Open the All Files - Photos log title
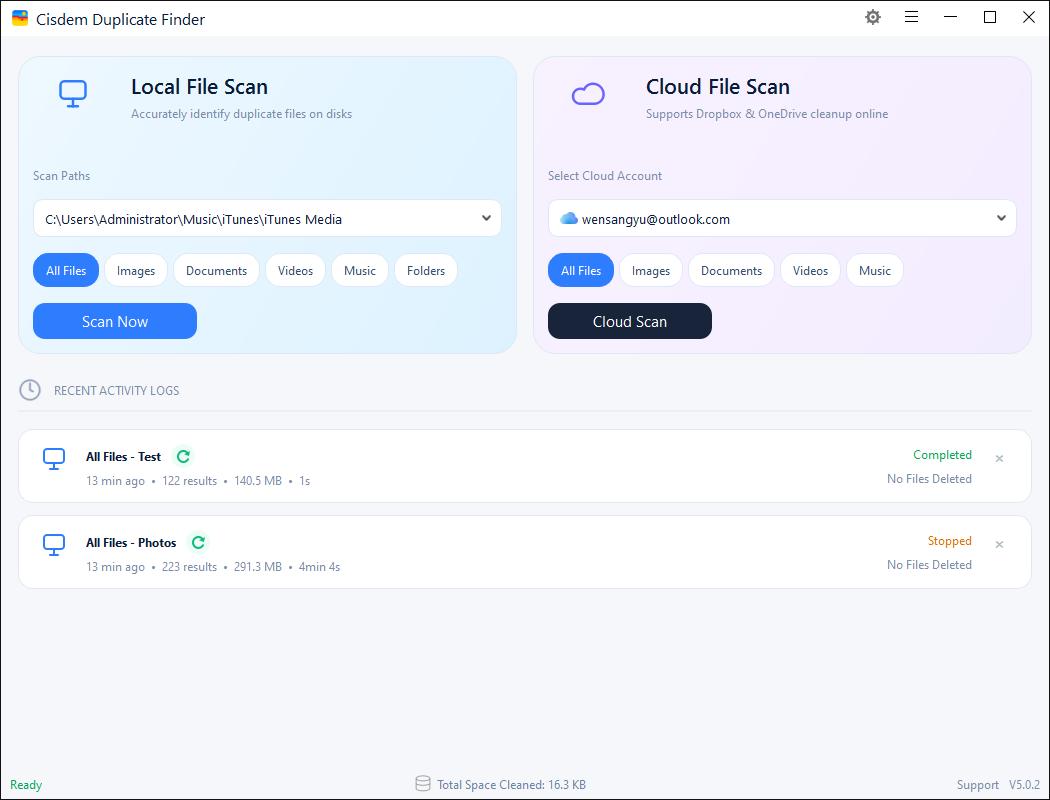Image resolution: width=1050 pixels, height=800 pixels. tap(131, 542)
